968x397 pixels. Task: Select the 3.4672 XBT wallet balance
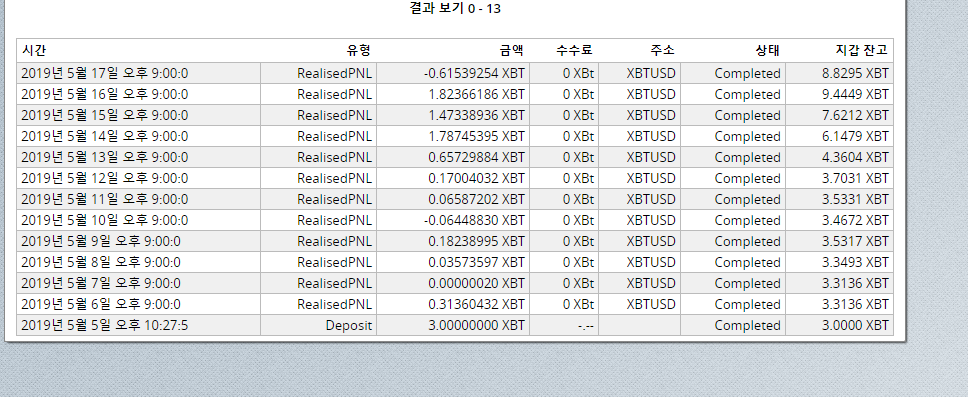(840, 220)
